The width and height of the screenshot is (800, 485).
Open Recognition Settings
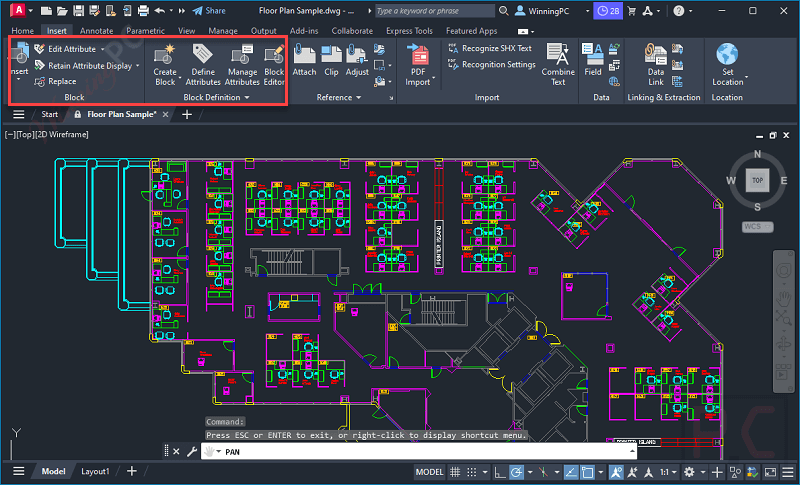(x=492, y=64)
